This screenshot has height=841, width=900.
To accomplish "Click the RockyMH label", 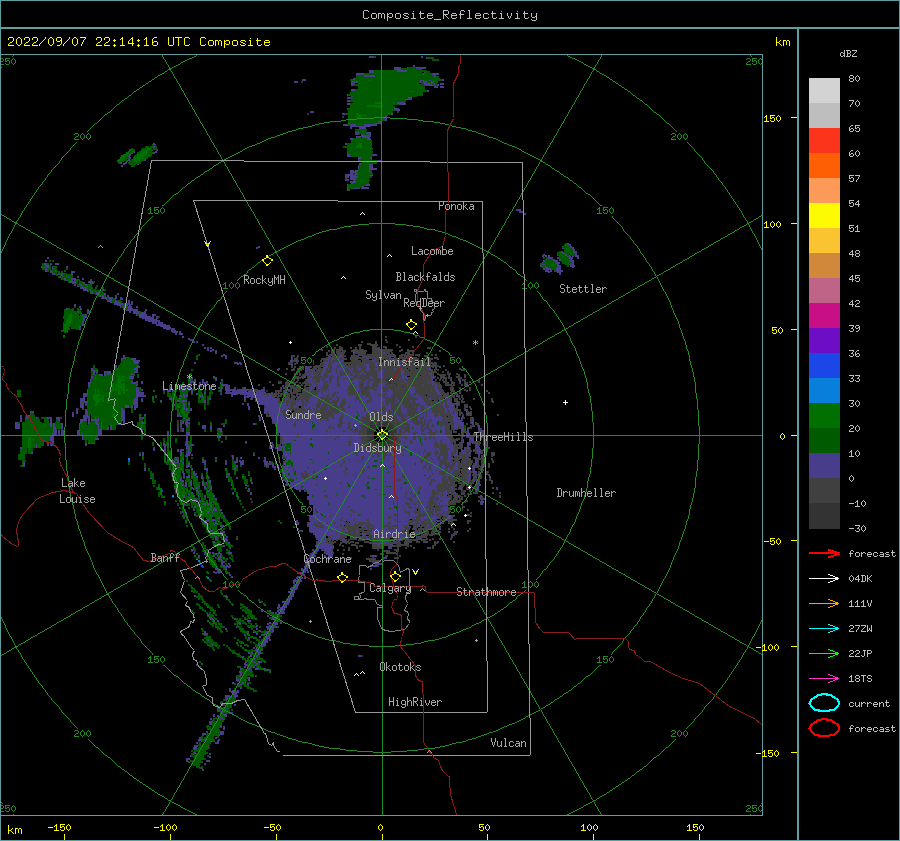I will (264, 280).
